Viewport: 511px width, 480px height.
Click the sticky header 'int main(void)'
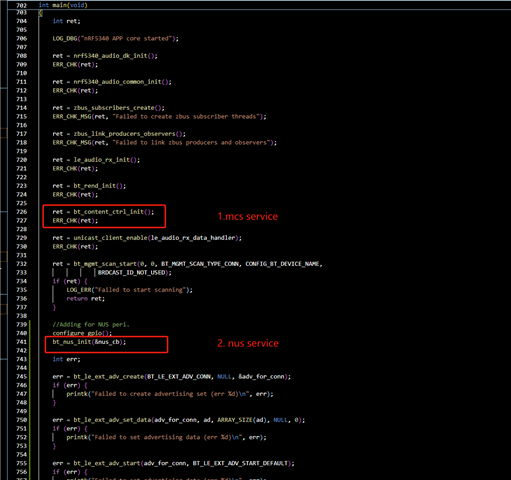coord(63,5)
